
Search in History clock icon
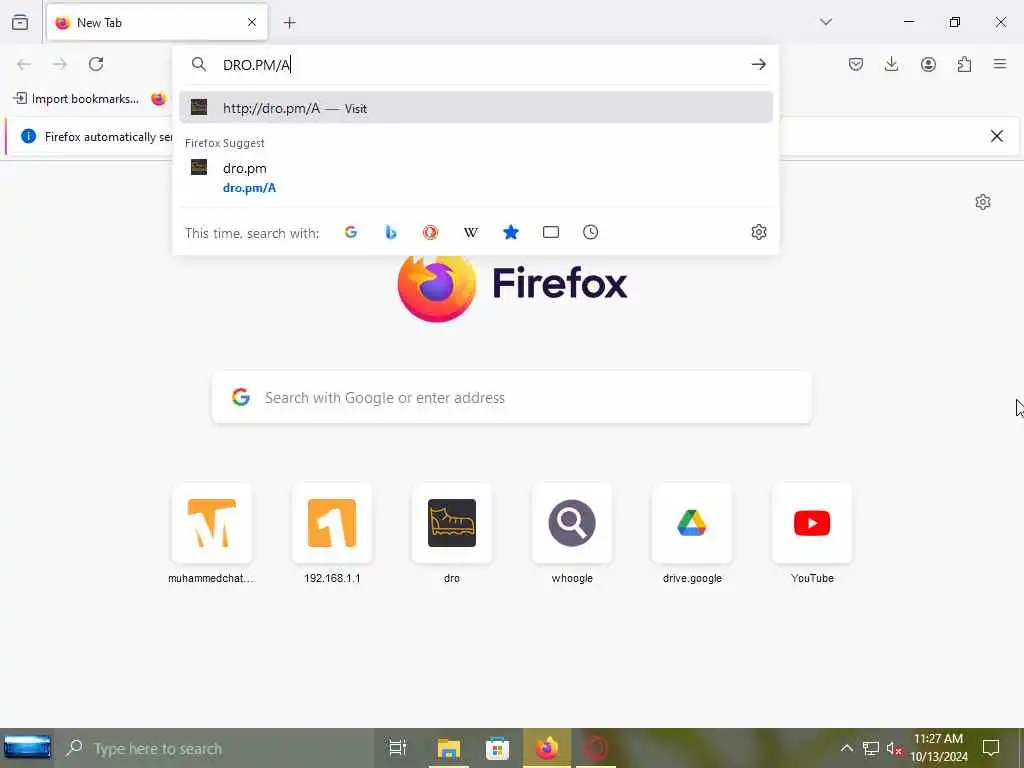[x=590, y=232]
